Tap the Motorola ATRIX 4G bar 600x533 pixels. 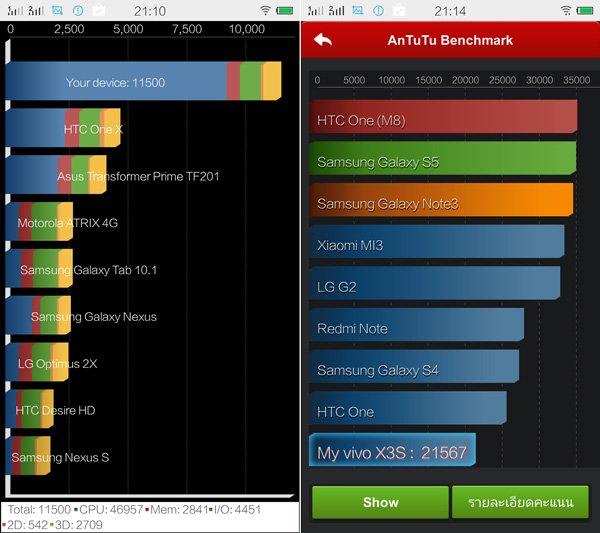(x=39, y=222)
